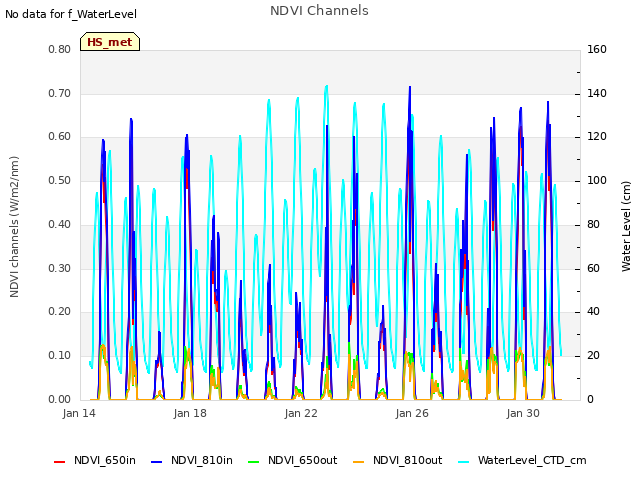Click the Jan 22 x-axis label
The image size is (640, 480).
pos(301,413)
